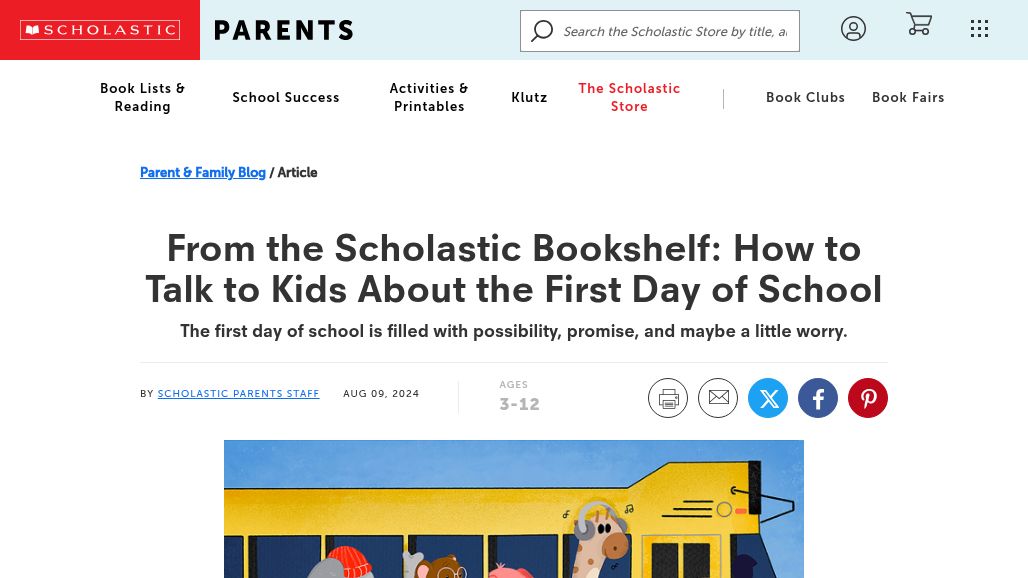Open Scholastic Parents Staff author link
Viewport: 1028px width, 578px height.
238,394
